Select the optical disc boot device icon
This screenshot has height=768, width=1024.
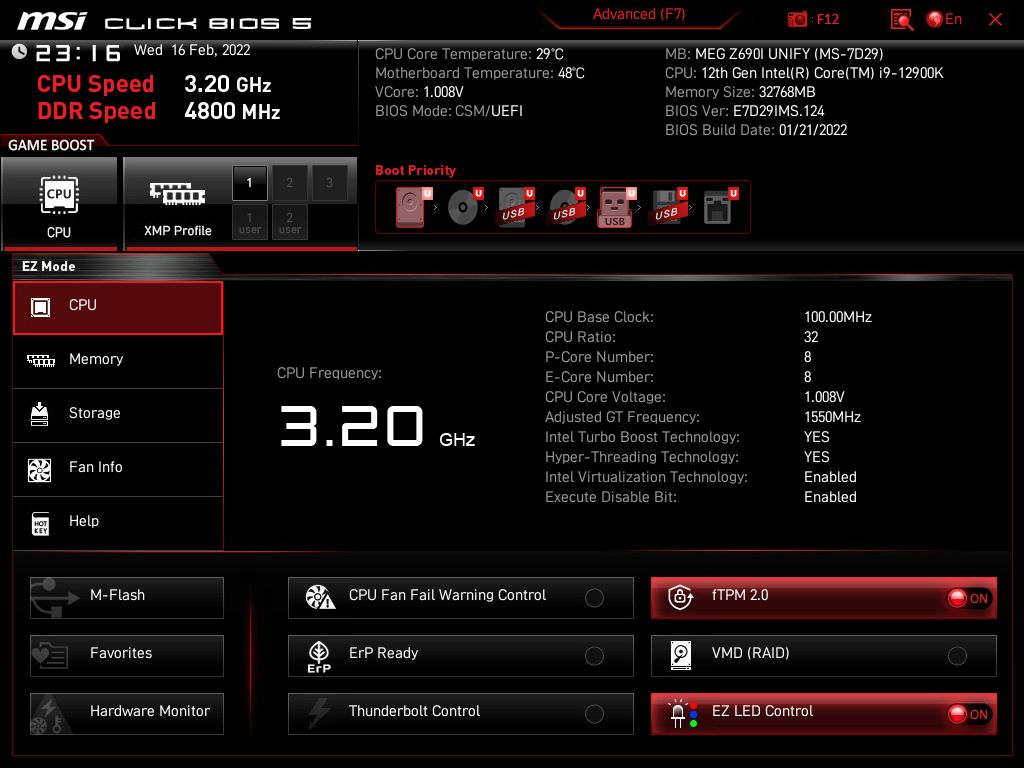point(464,207)
